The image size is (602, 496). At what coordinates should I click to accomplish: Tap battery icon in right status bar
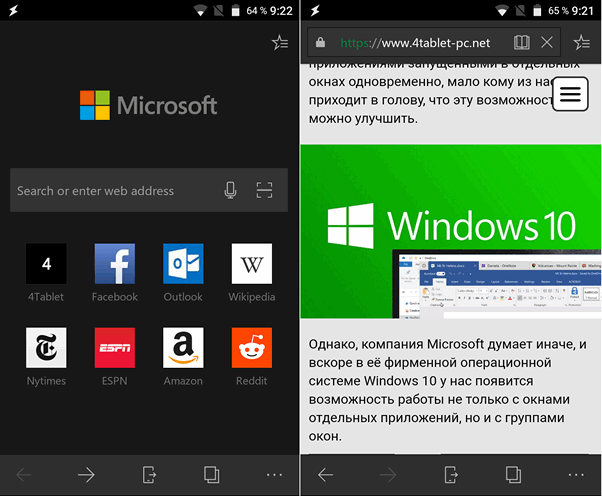[x=538, y=10]
